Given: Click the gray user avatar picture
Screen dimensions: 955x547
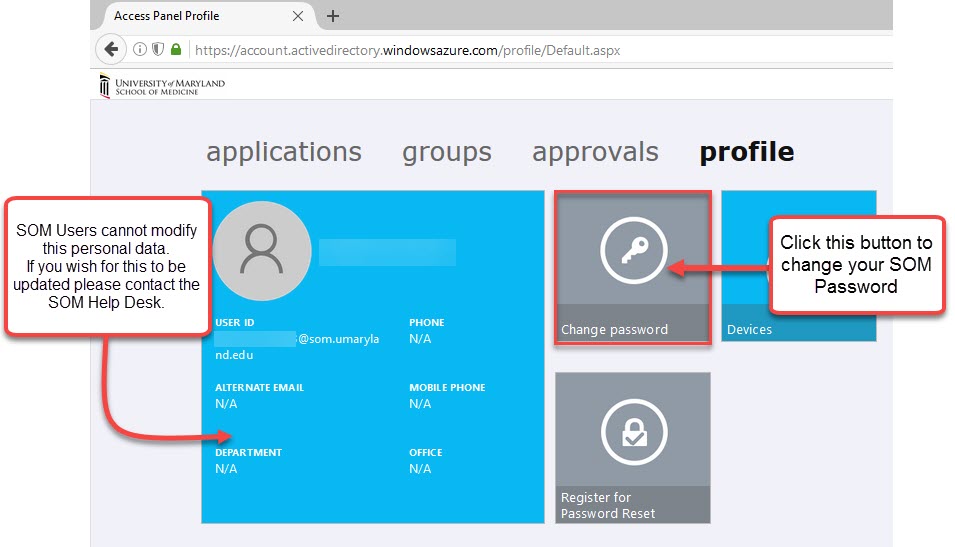Looking at the screenshot, I should click(x=262, y=250).
